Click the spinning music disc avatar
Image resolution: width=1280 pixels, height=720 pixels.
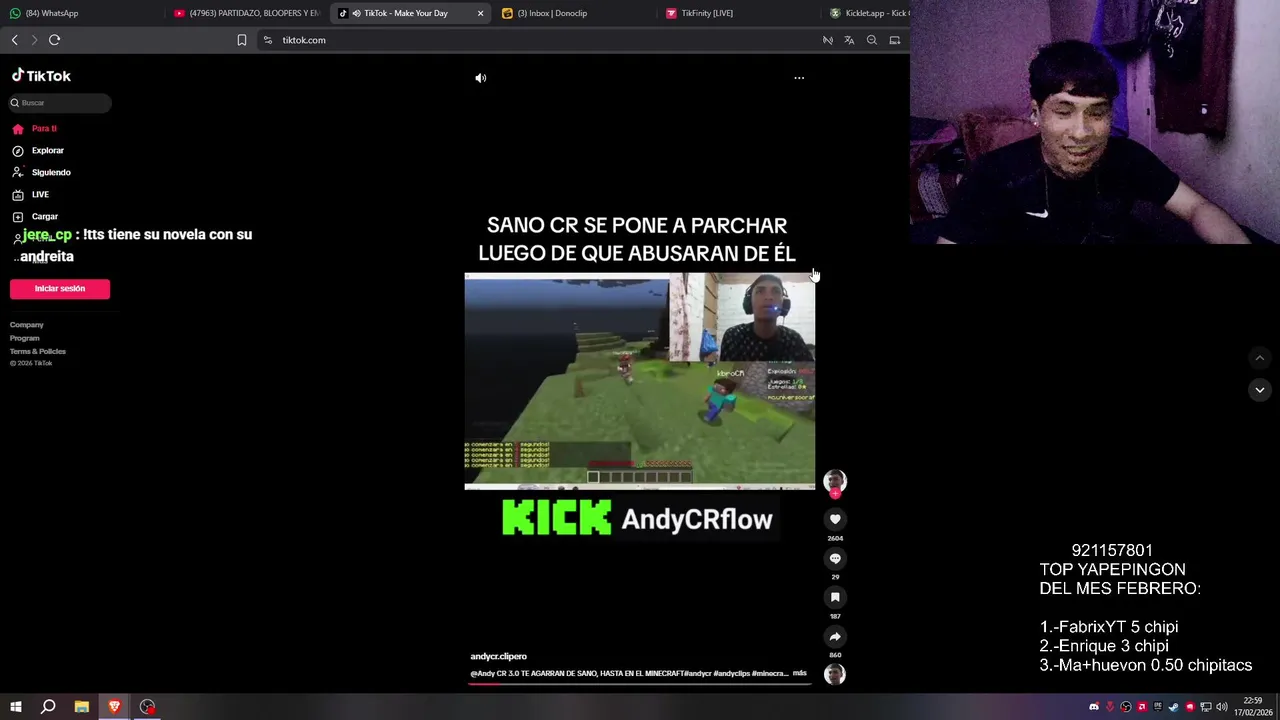[835, 674]
